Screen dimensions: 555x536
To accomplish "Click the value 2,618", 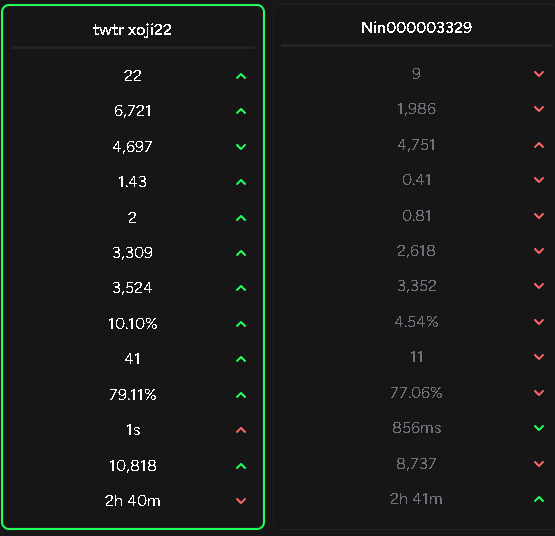I will pyautogui.click(x=416, y=251).
